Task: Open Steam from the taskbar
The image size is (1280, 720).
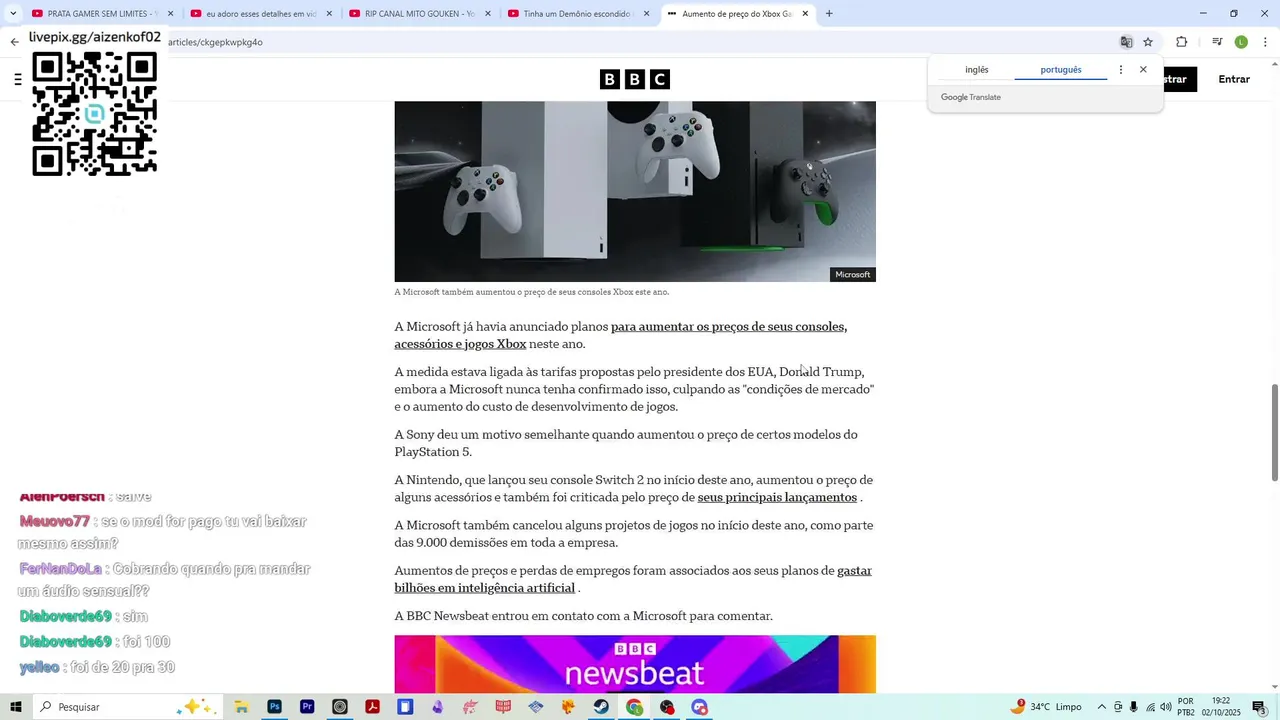Action: [x=601, y=707]
